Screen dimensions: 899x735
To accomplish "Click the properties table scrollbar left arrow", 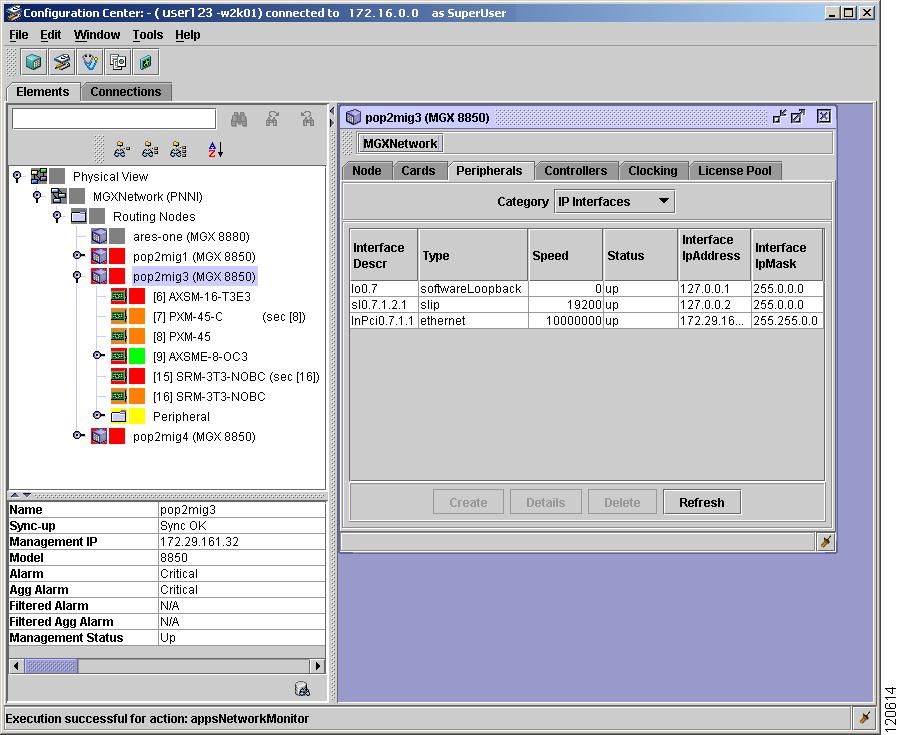I will point(17,666).
